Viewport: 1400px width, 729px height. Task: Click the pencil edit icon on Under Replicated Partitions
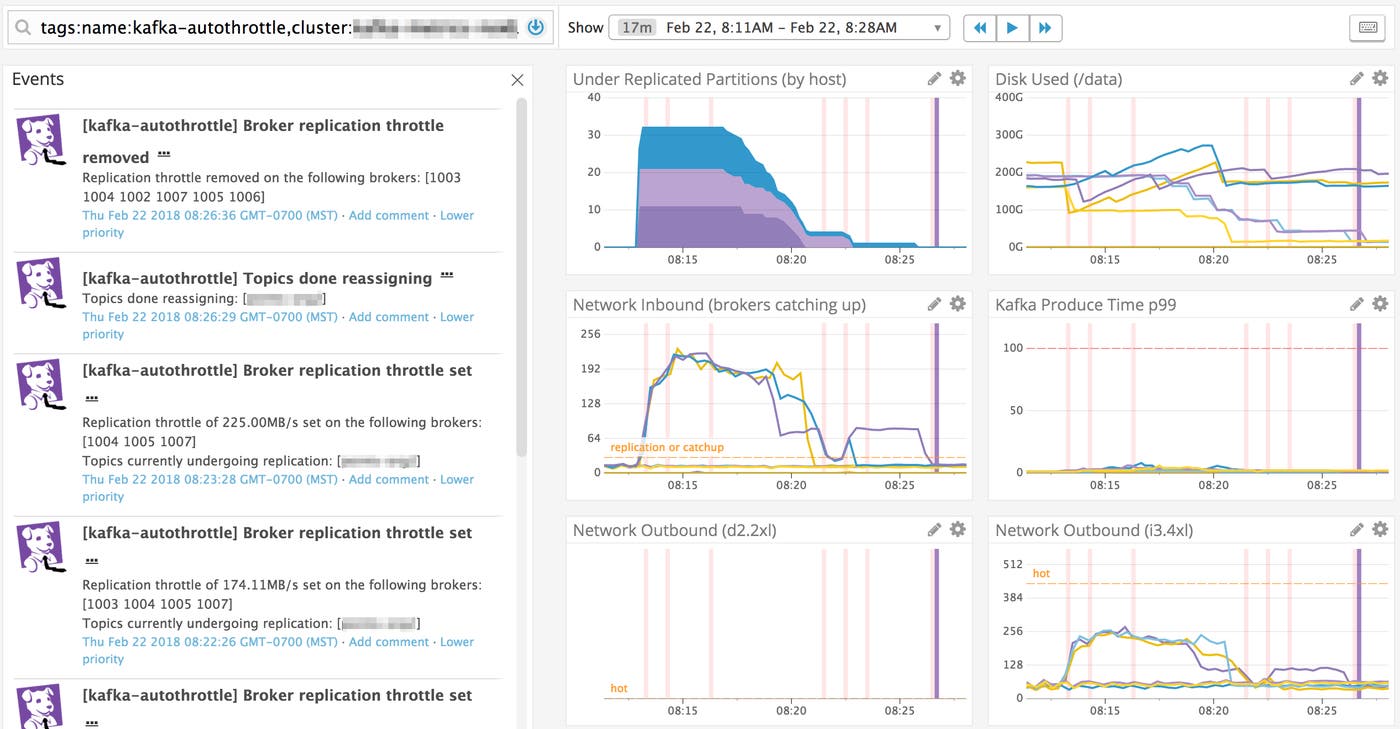pyautogui.click(x=934, y=78)
